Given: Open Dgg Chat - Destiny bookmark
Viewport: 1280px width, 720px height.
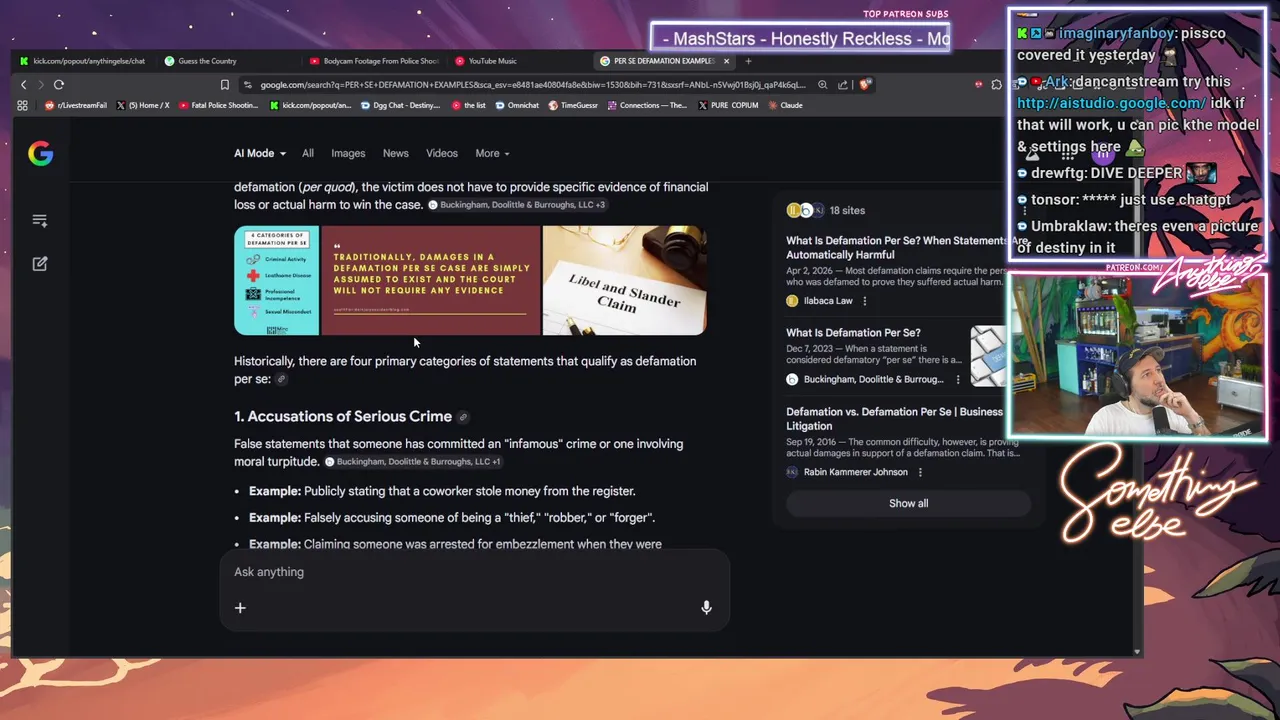Looking at the screenshot, I should 399,105.
